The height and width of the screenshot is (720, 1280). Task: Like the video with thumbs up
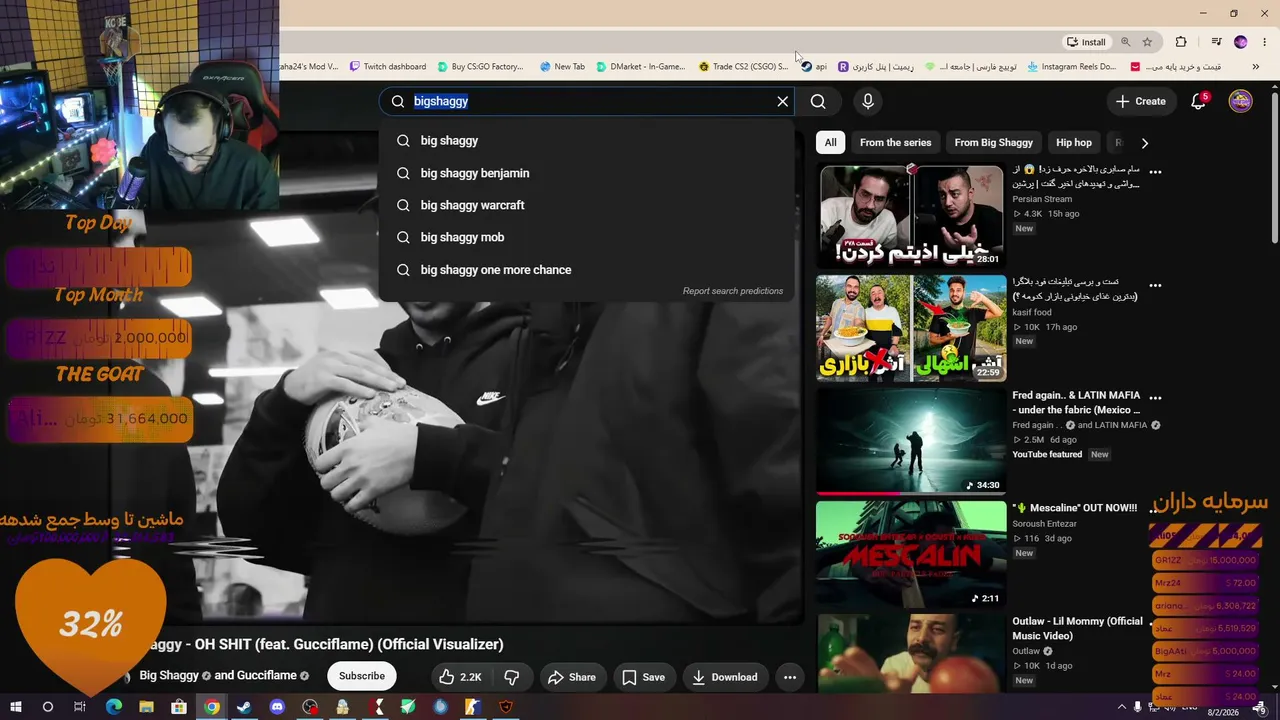tap(460, 677)
